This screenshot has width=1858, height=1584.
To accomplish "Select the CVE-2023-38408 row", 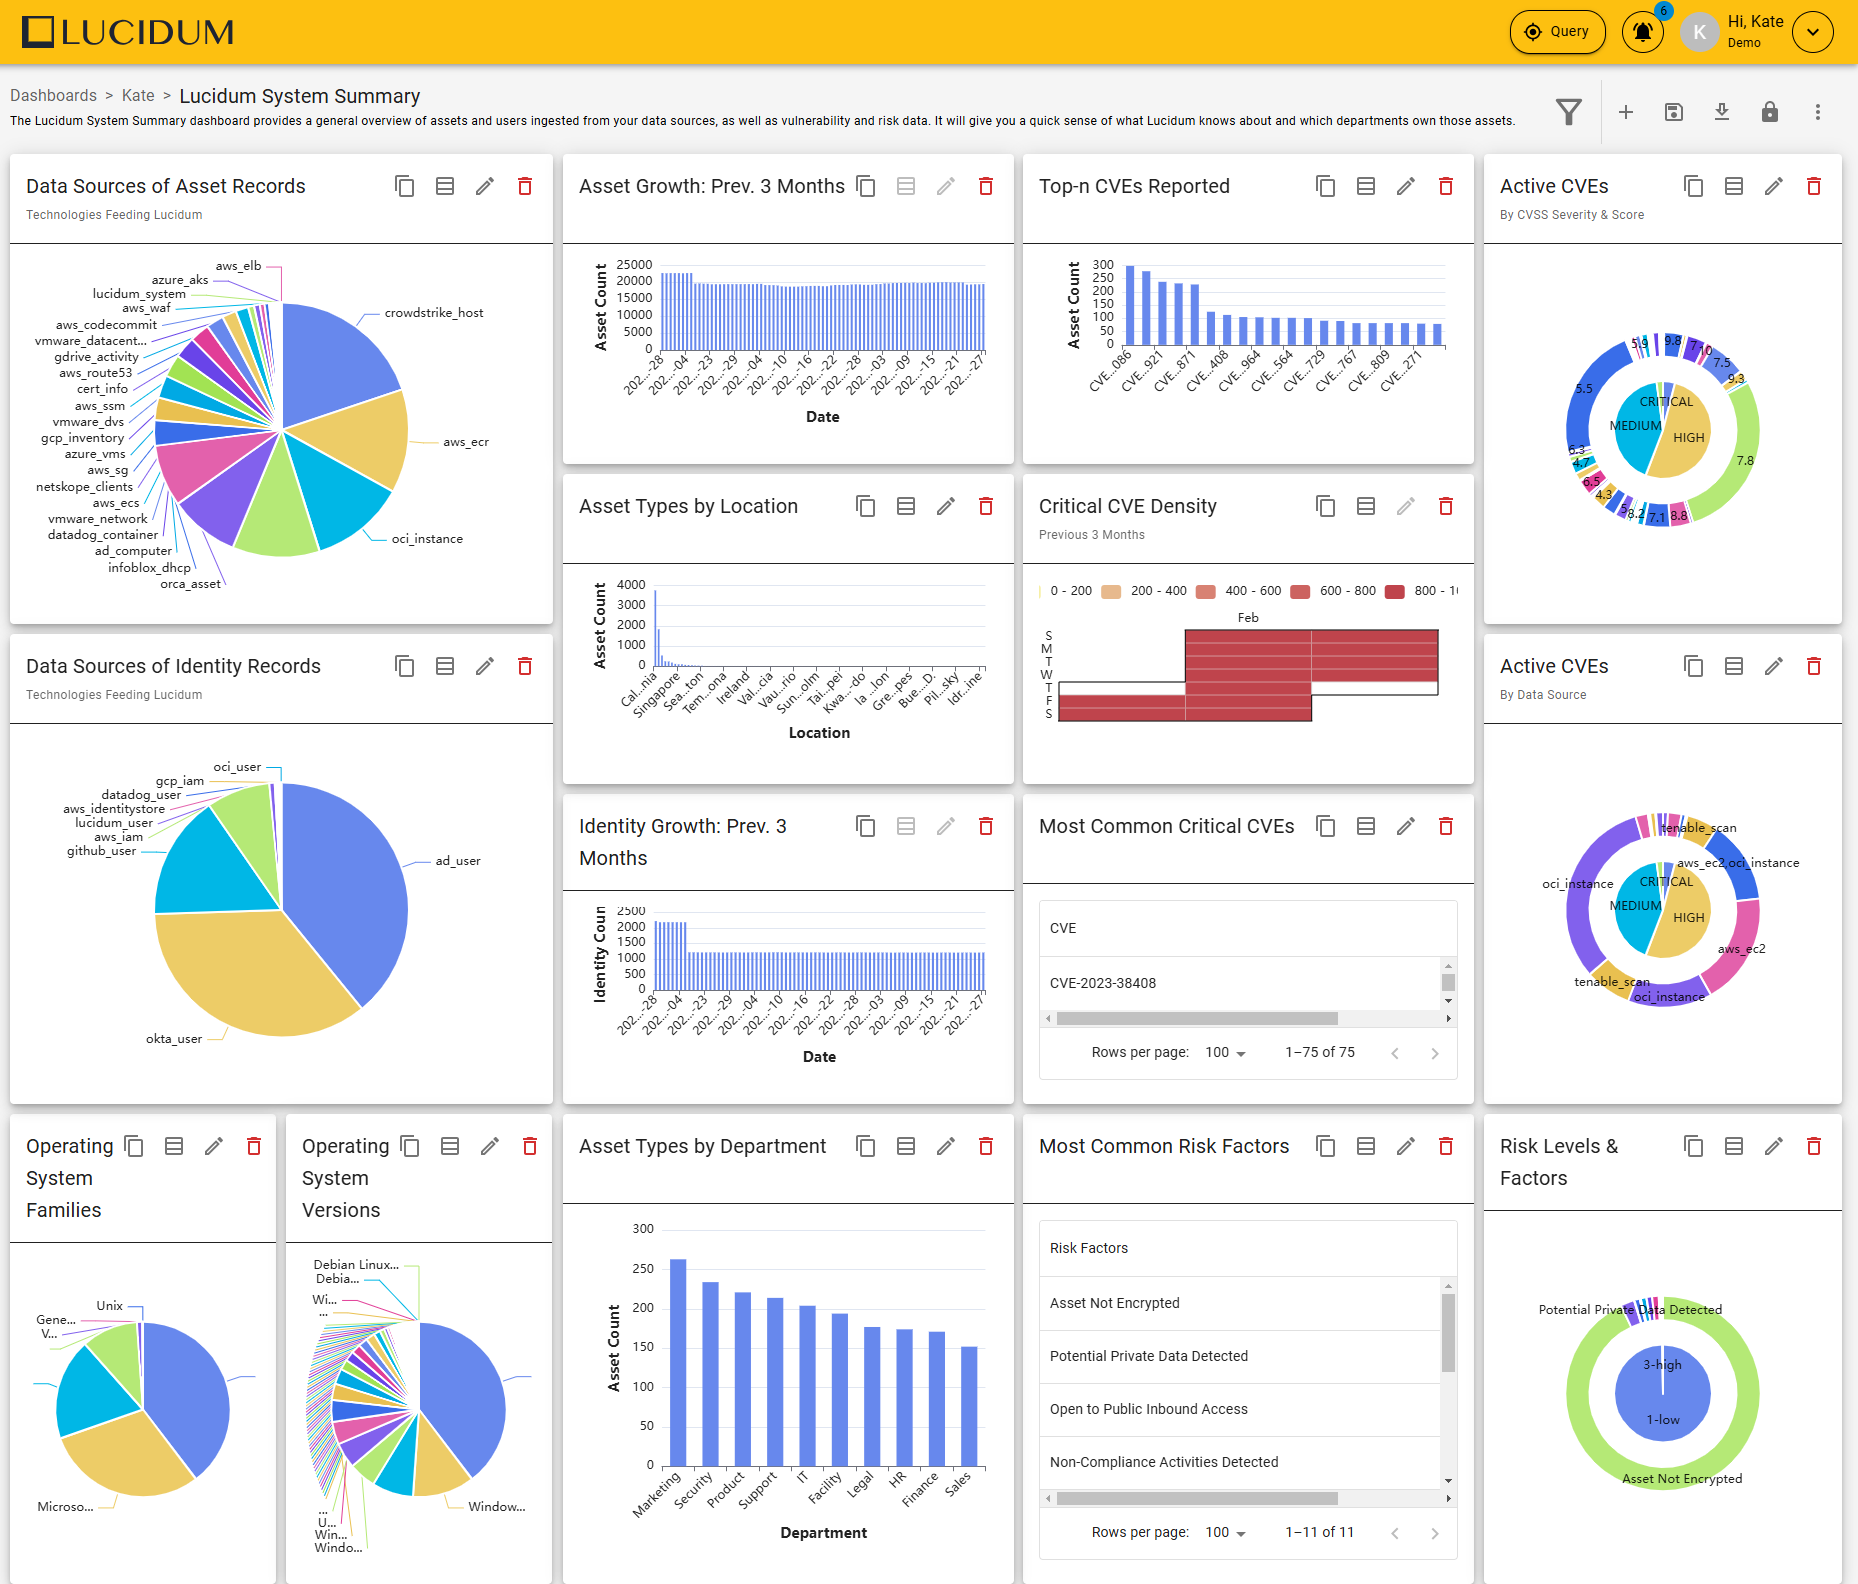I will point(1240,983).
